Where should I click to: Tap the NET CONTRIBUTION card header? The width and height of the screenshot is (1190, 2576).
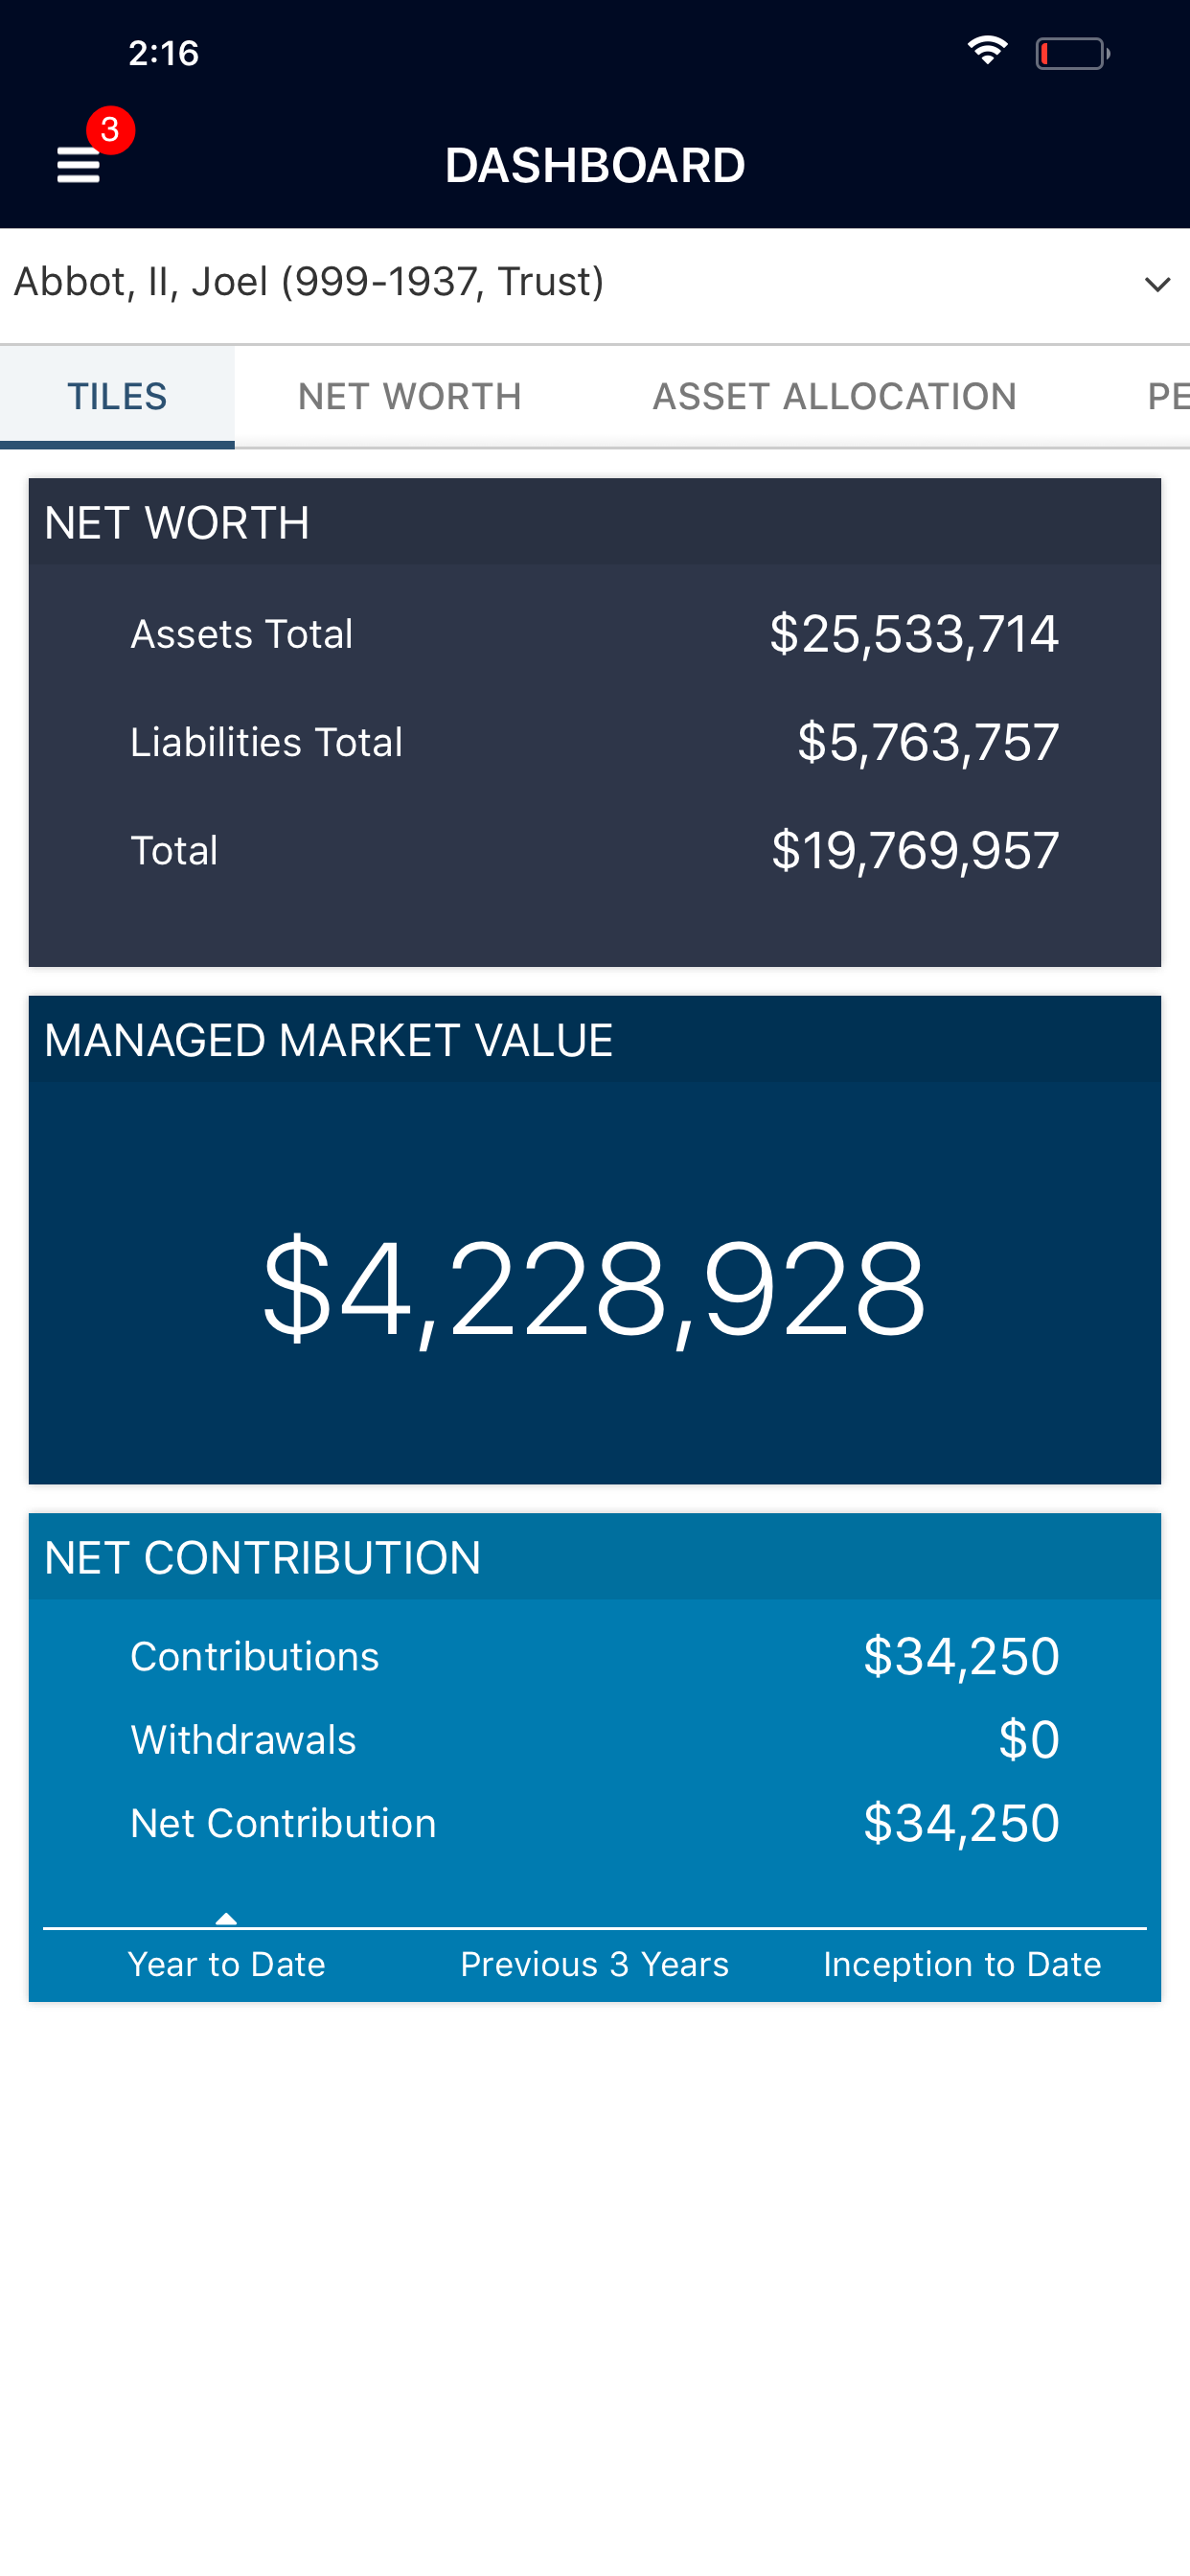262,1557
